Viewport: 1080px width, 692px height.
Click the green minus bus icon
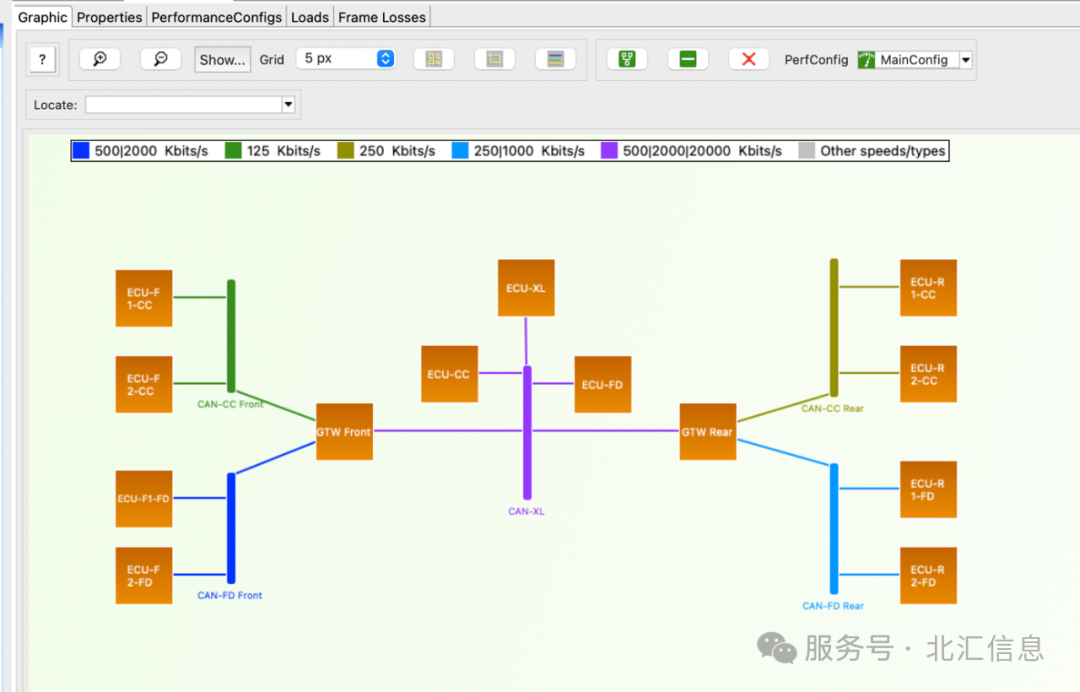click(687, 59)
